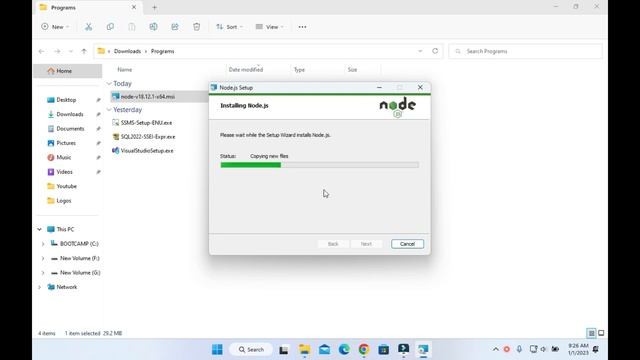Click the Delete trash icon in Explorer
Viewport: 640px width, 360px height.
pyautogui.click(x=197, y=27)
